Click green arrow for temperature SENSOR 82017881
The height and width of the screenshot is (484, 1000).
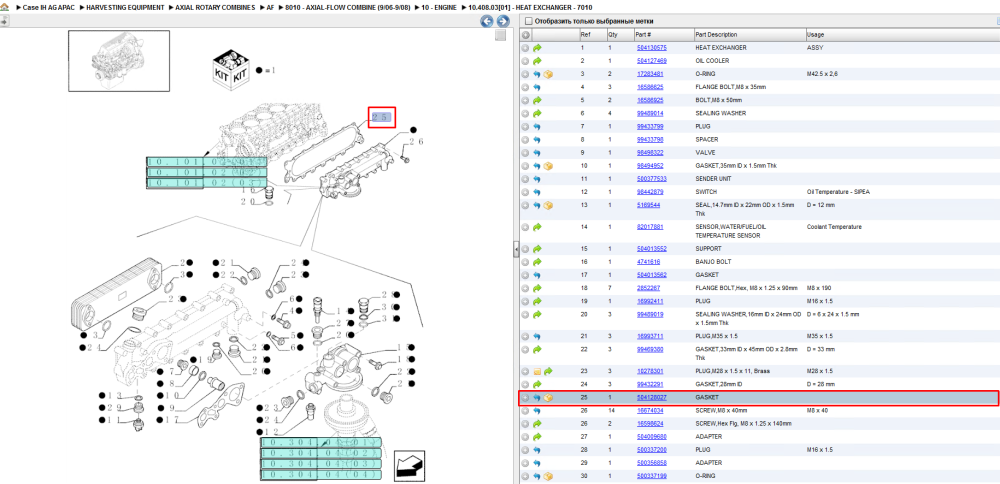click(x=537, y=227)
